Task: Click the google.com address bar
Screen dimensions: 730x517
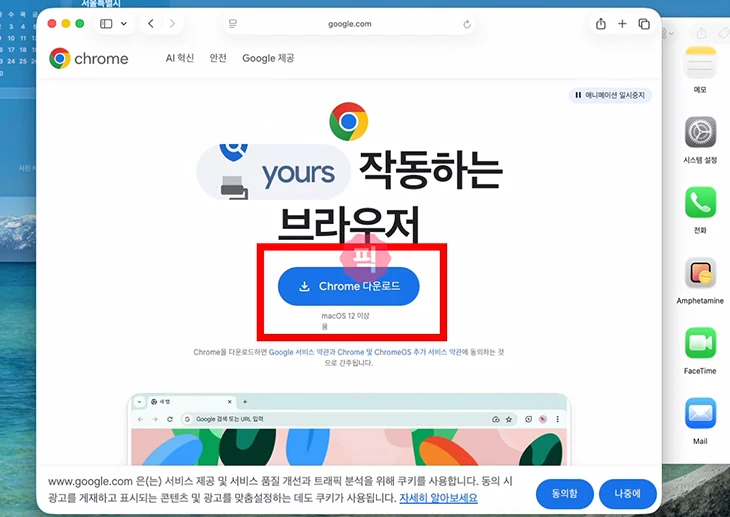Action: [349, 24]
